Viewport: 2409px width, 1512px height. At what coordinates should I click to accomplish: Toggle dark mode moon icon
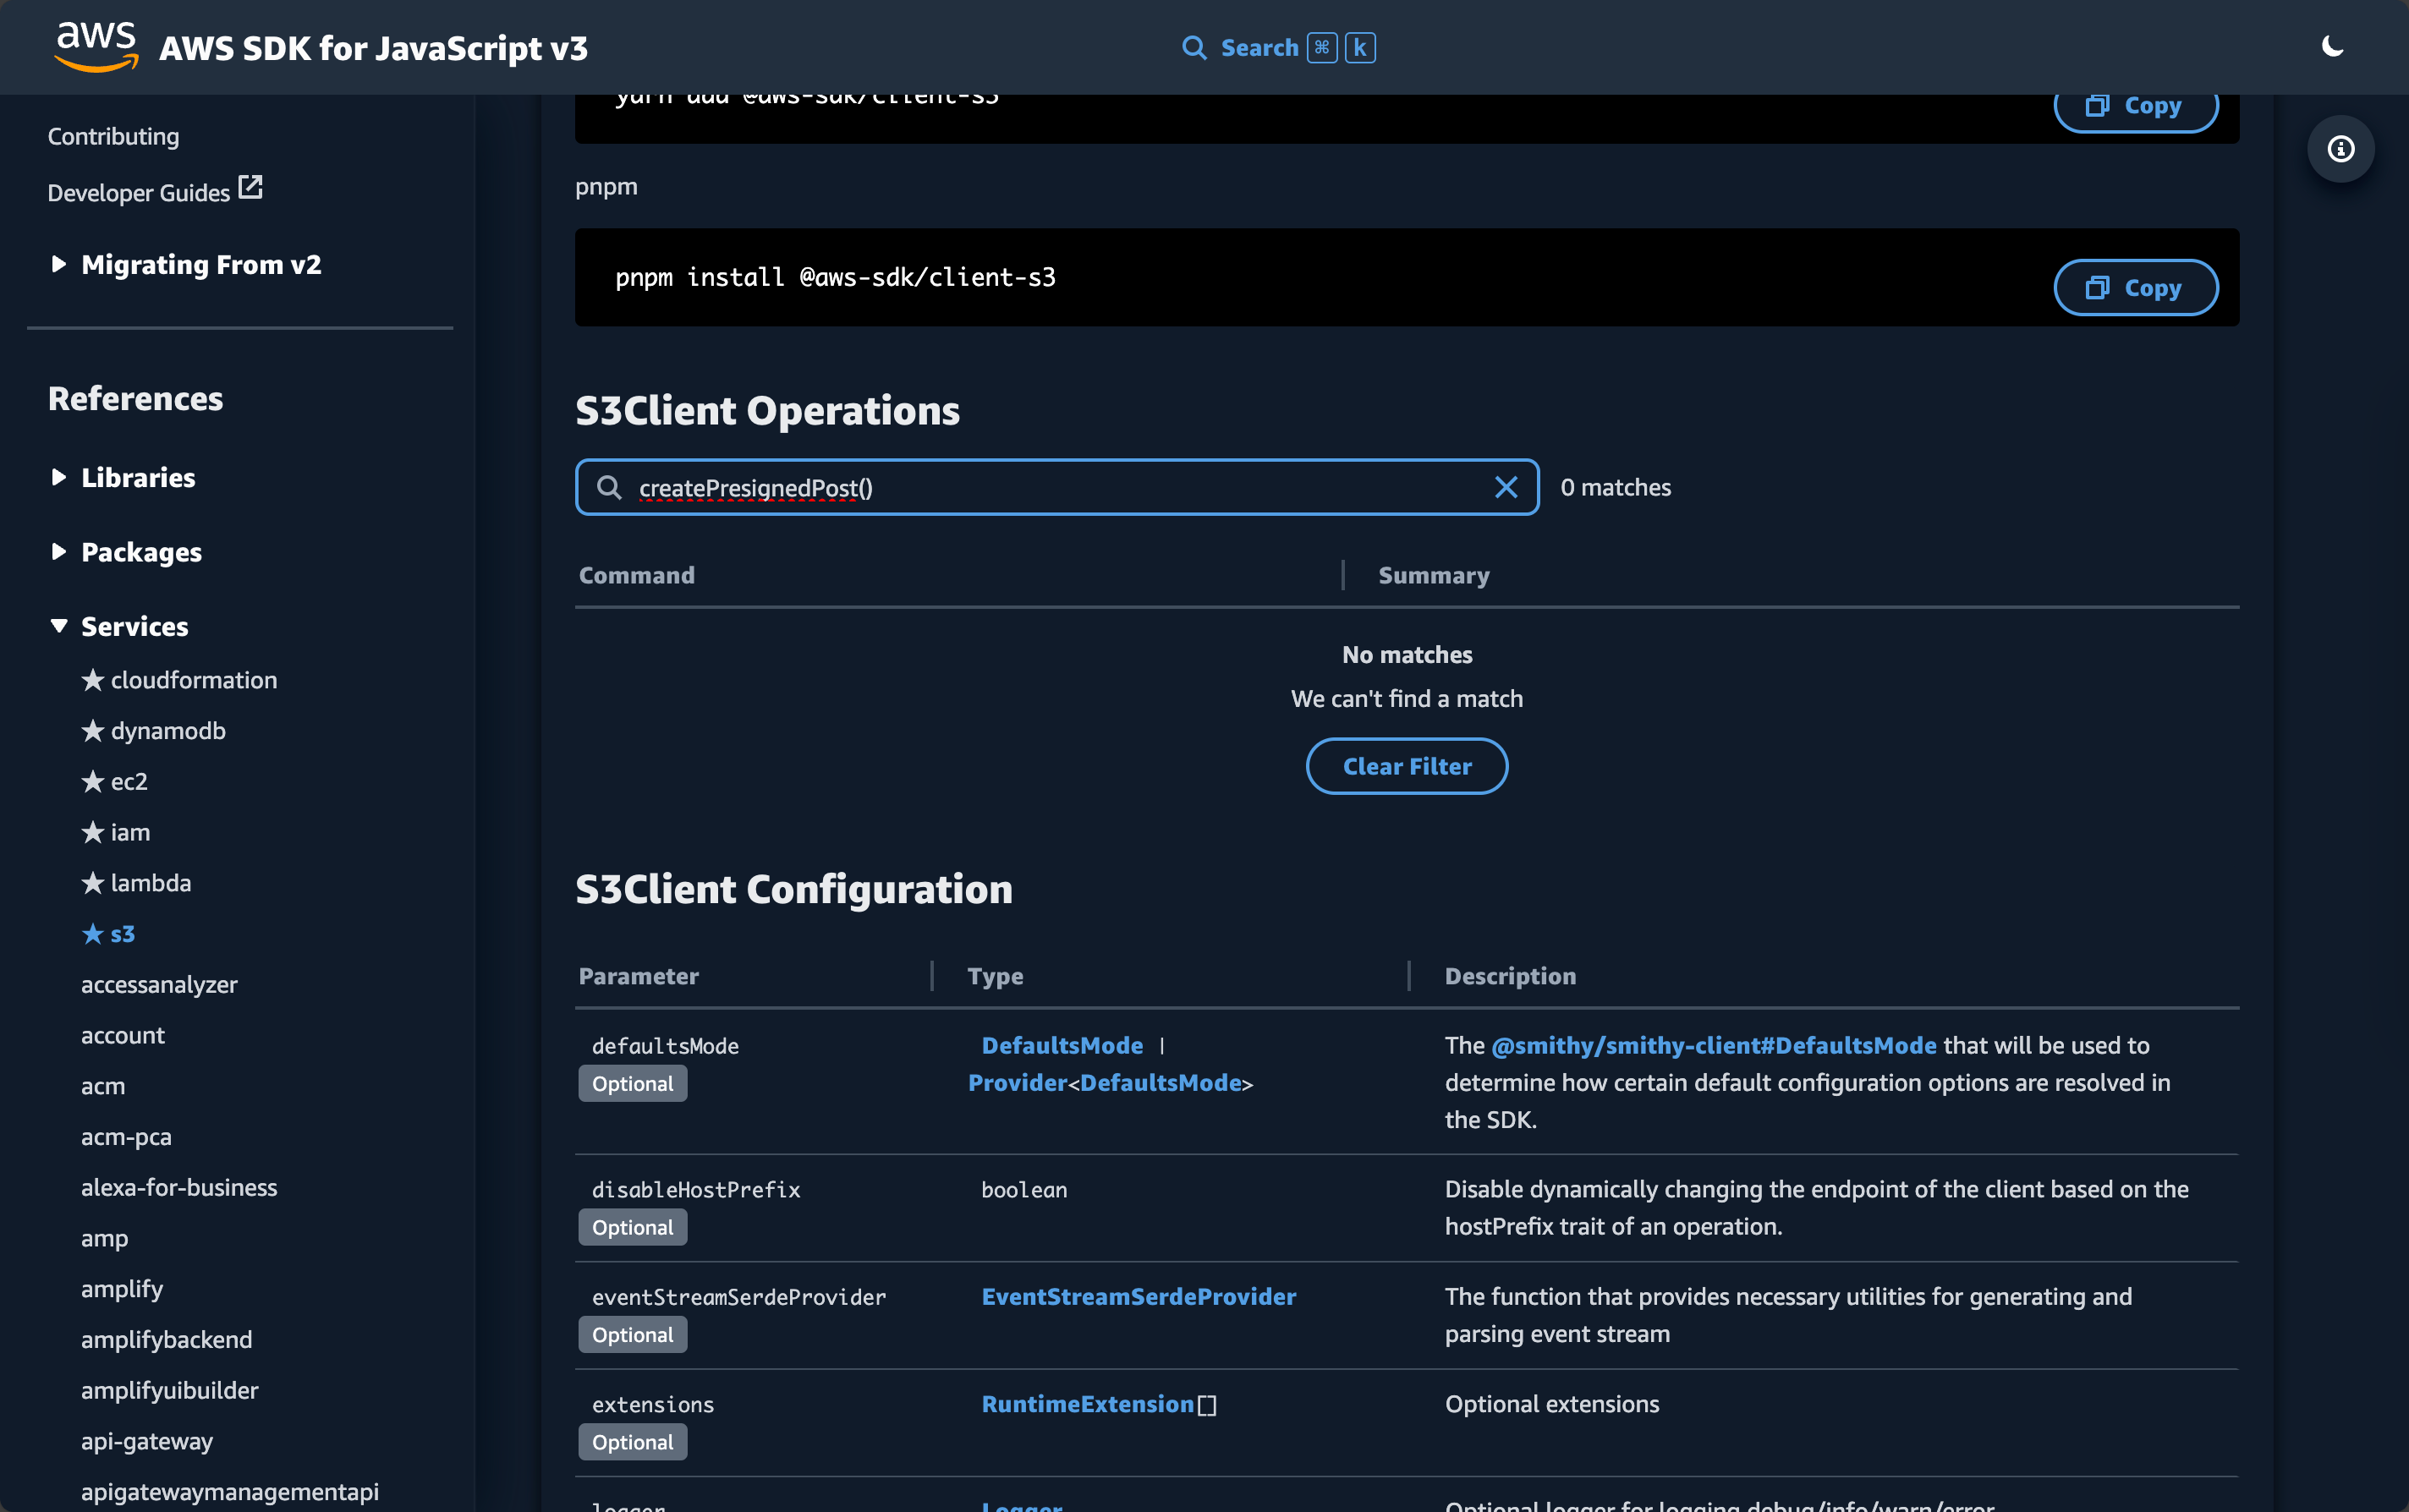pyautogui.click(x=2332, y=47)
